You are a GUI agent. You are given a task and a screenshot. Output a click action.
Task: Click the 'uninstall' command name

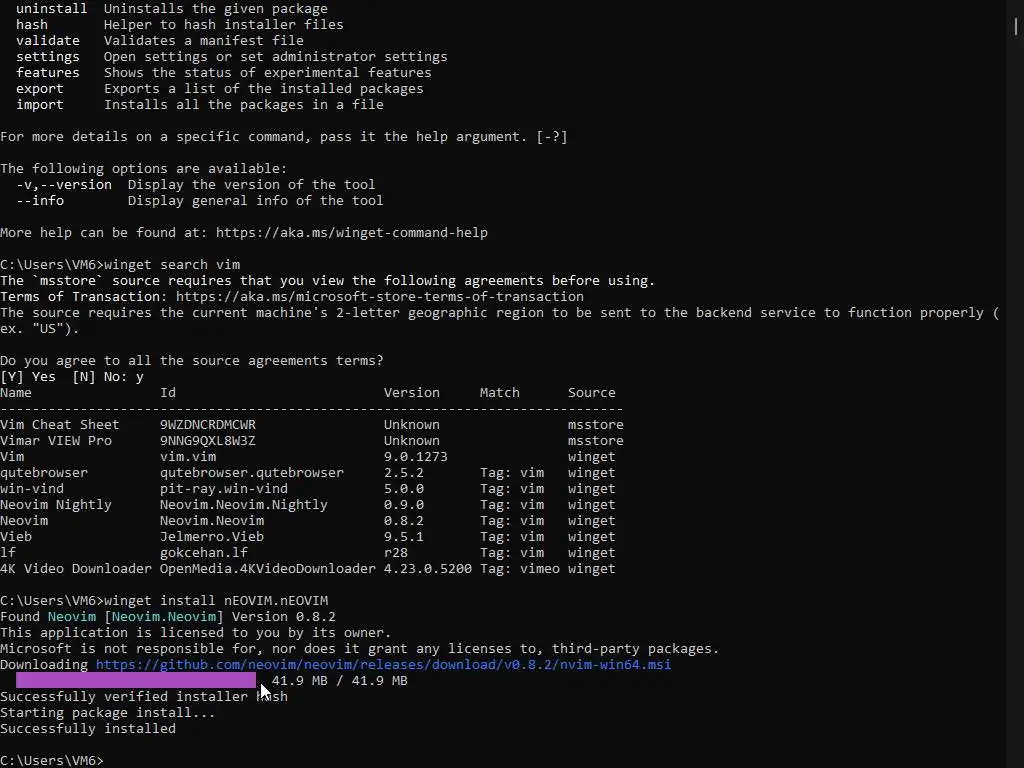click(52, 8)
